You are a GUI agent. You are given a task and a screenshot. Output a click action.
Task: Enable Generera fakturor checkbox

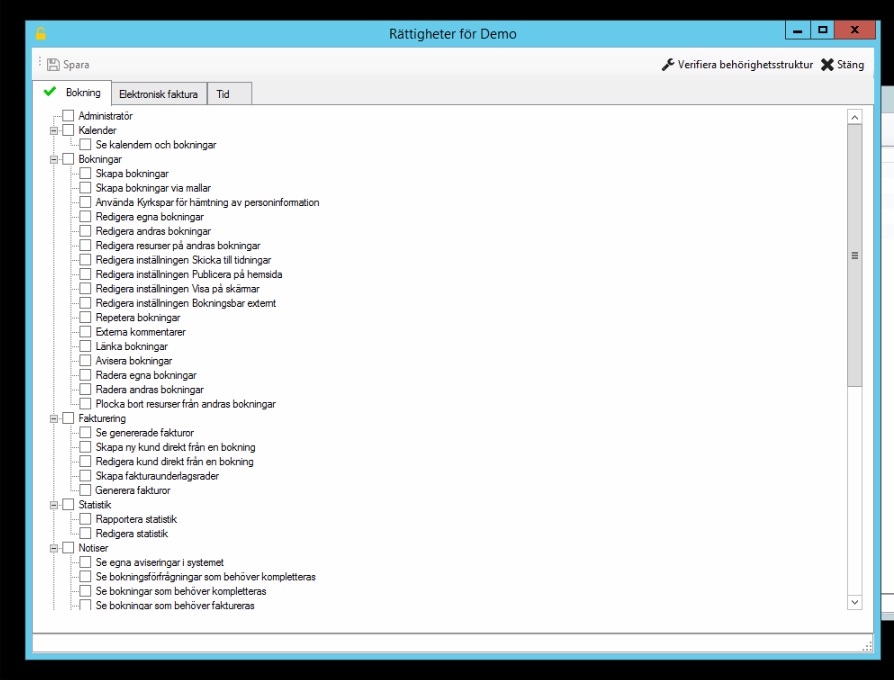coord(85,490)
